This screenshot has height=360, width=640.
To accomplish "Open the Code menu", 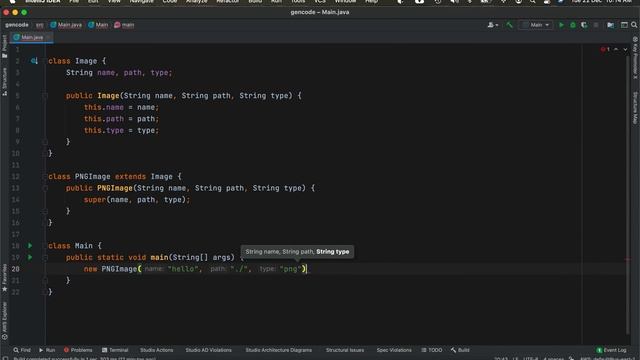I will [x=170, y=2].
